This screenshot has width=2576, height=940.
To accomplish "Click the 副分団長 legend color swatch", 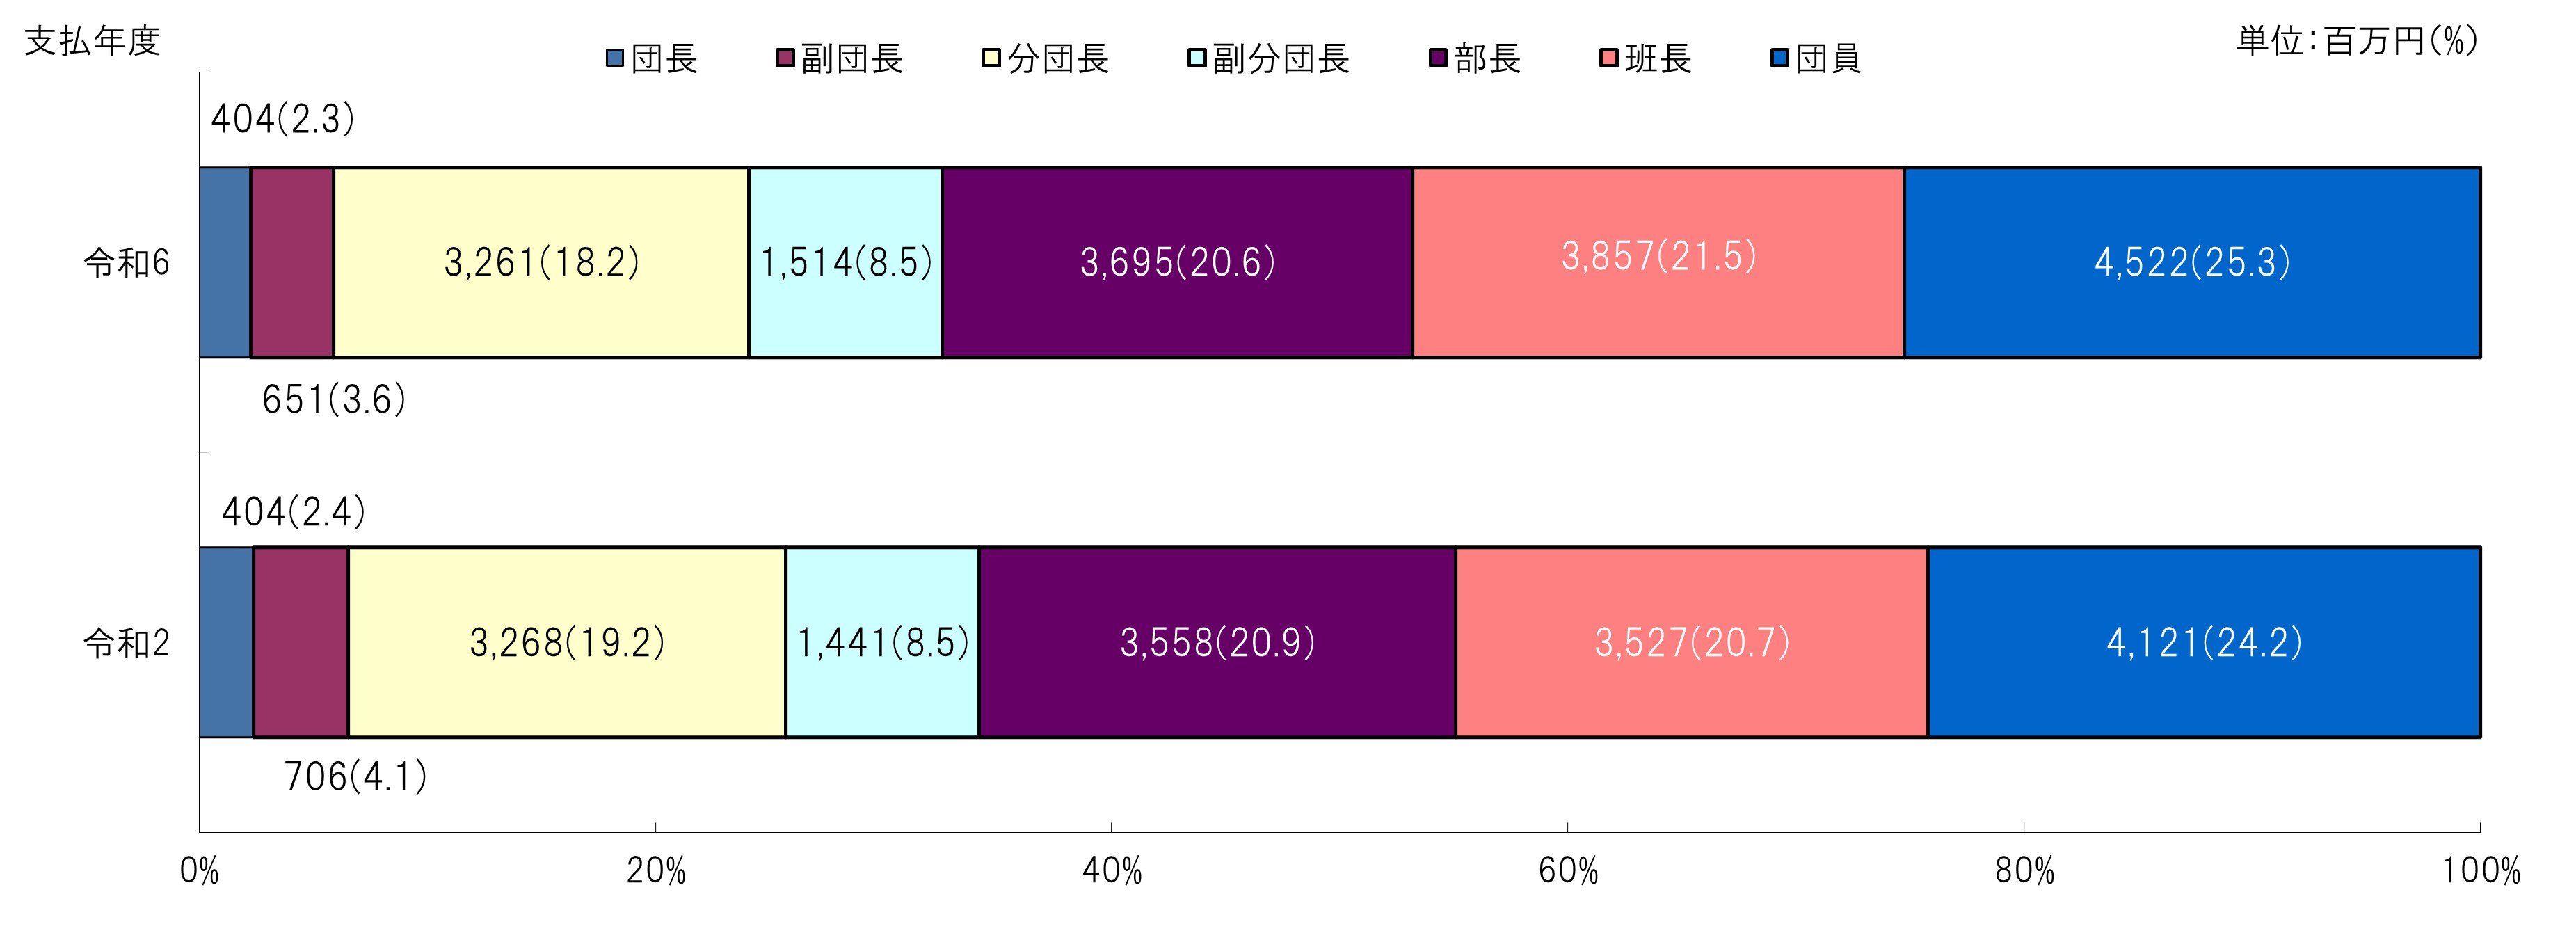I will tap(1197, 58).
